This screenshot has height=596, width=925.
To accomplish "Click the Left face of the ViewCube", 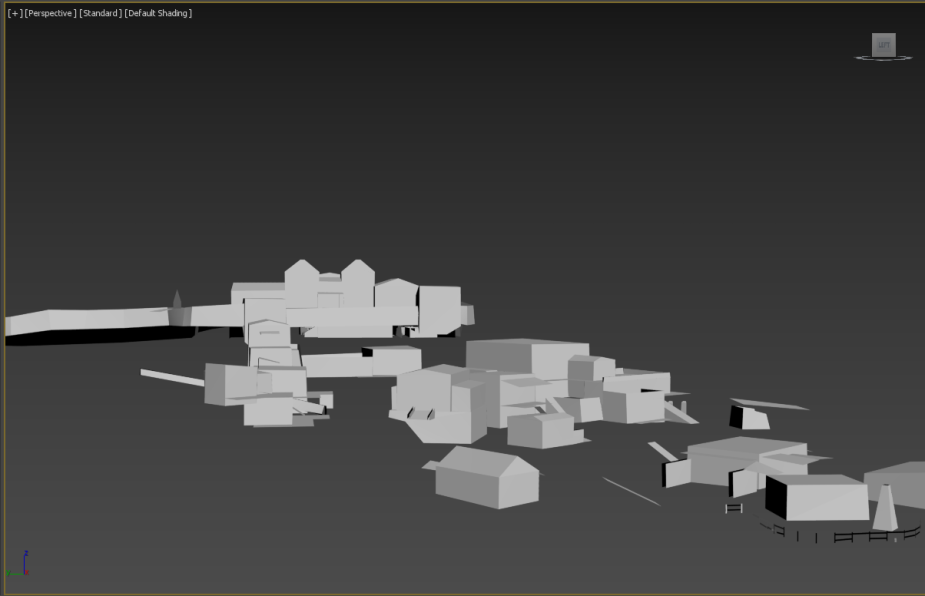I will [x=884, y=45].
